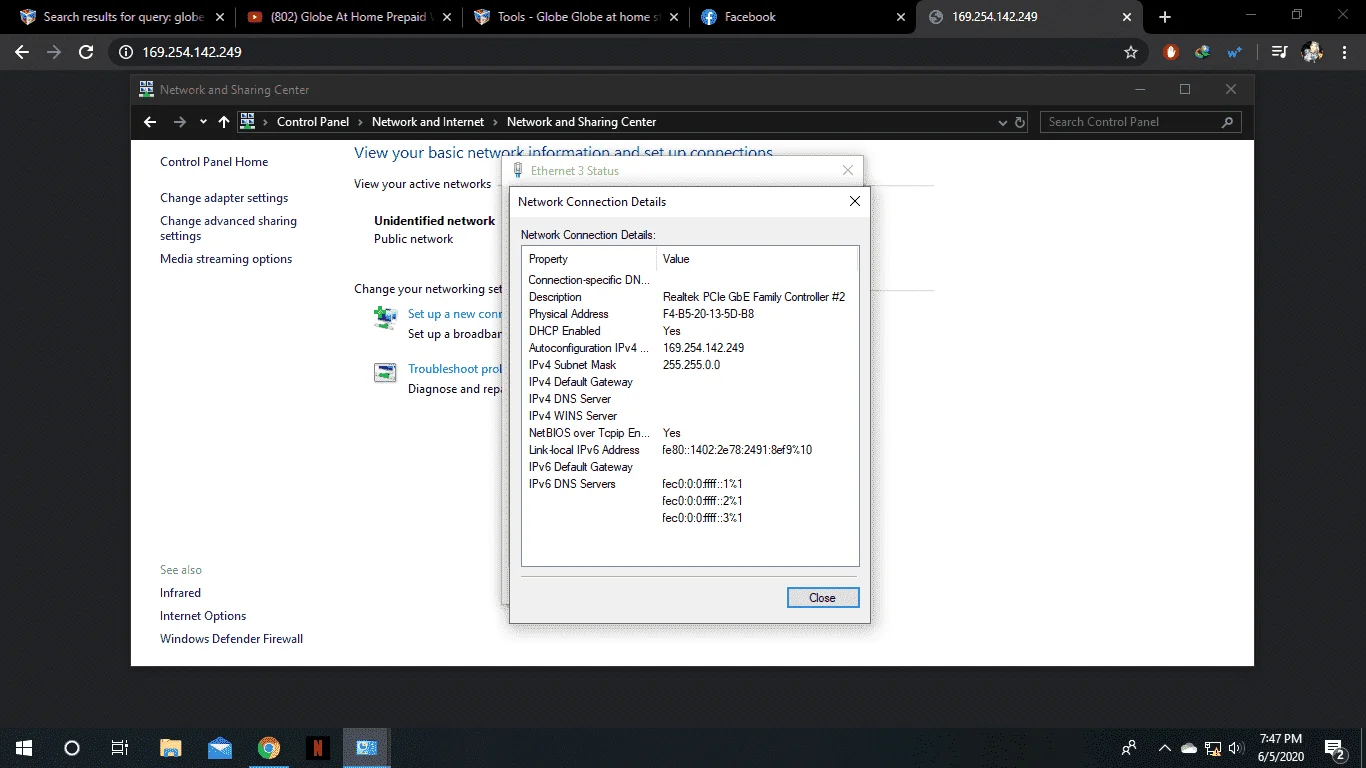Viewport: 1366px width, 768px height.
Task: Open the network icon in system tray
Action: tap(1213, 747)
